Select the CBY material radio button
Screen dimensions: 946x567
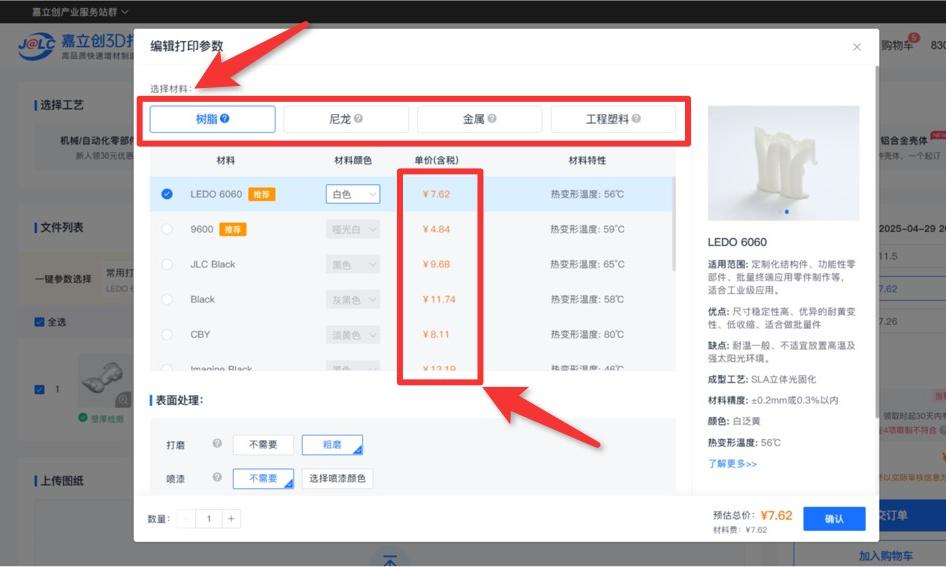click(x=167, y=334)
